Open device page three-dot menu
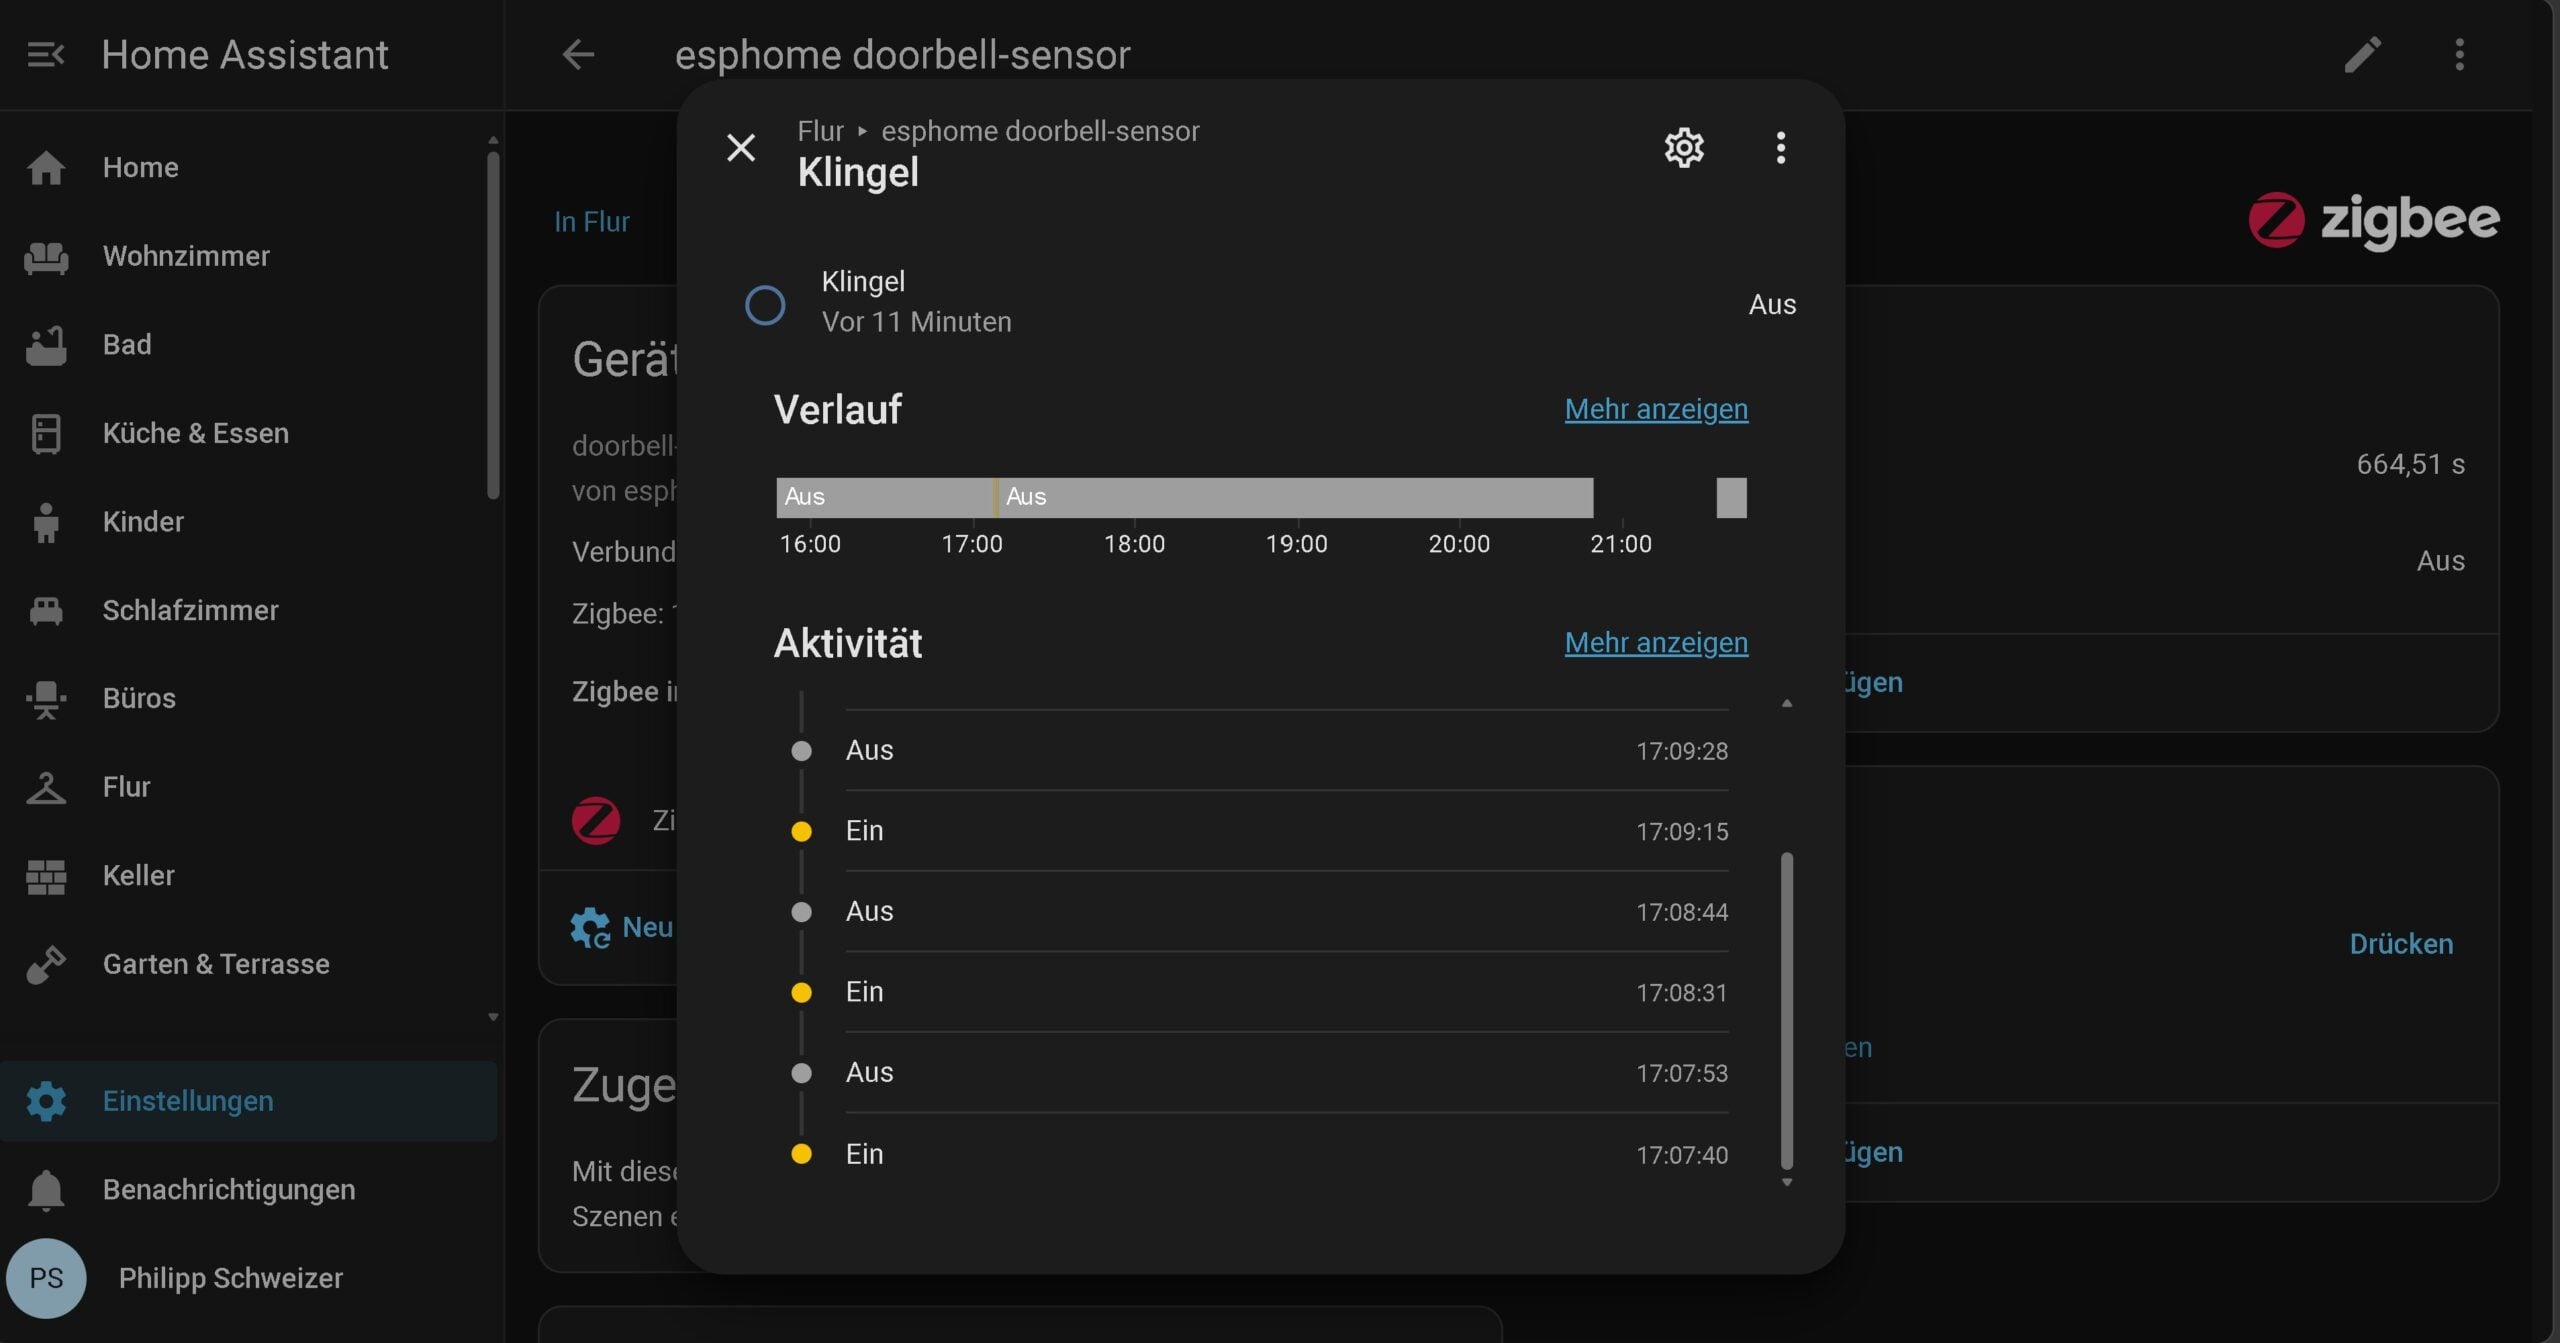This screenshot has height=1343, width=2560. pos(2459,54)
